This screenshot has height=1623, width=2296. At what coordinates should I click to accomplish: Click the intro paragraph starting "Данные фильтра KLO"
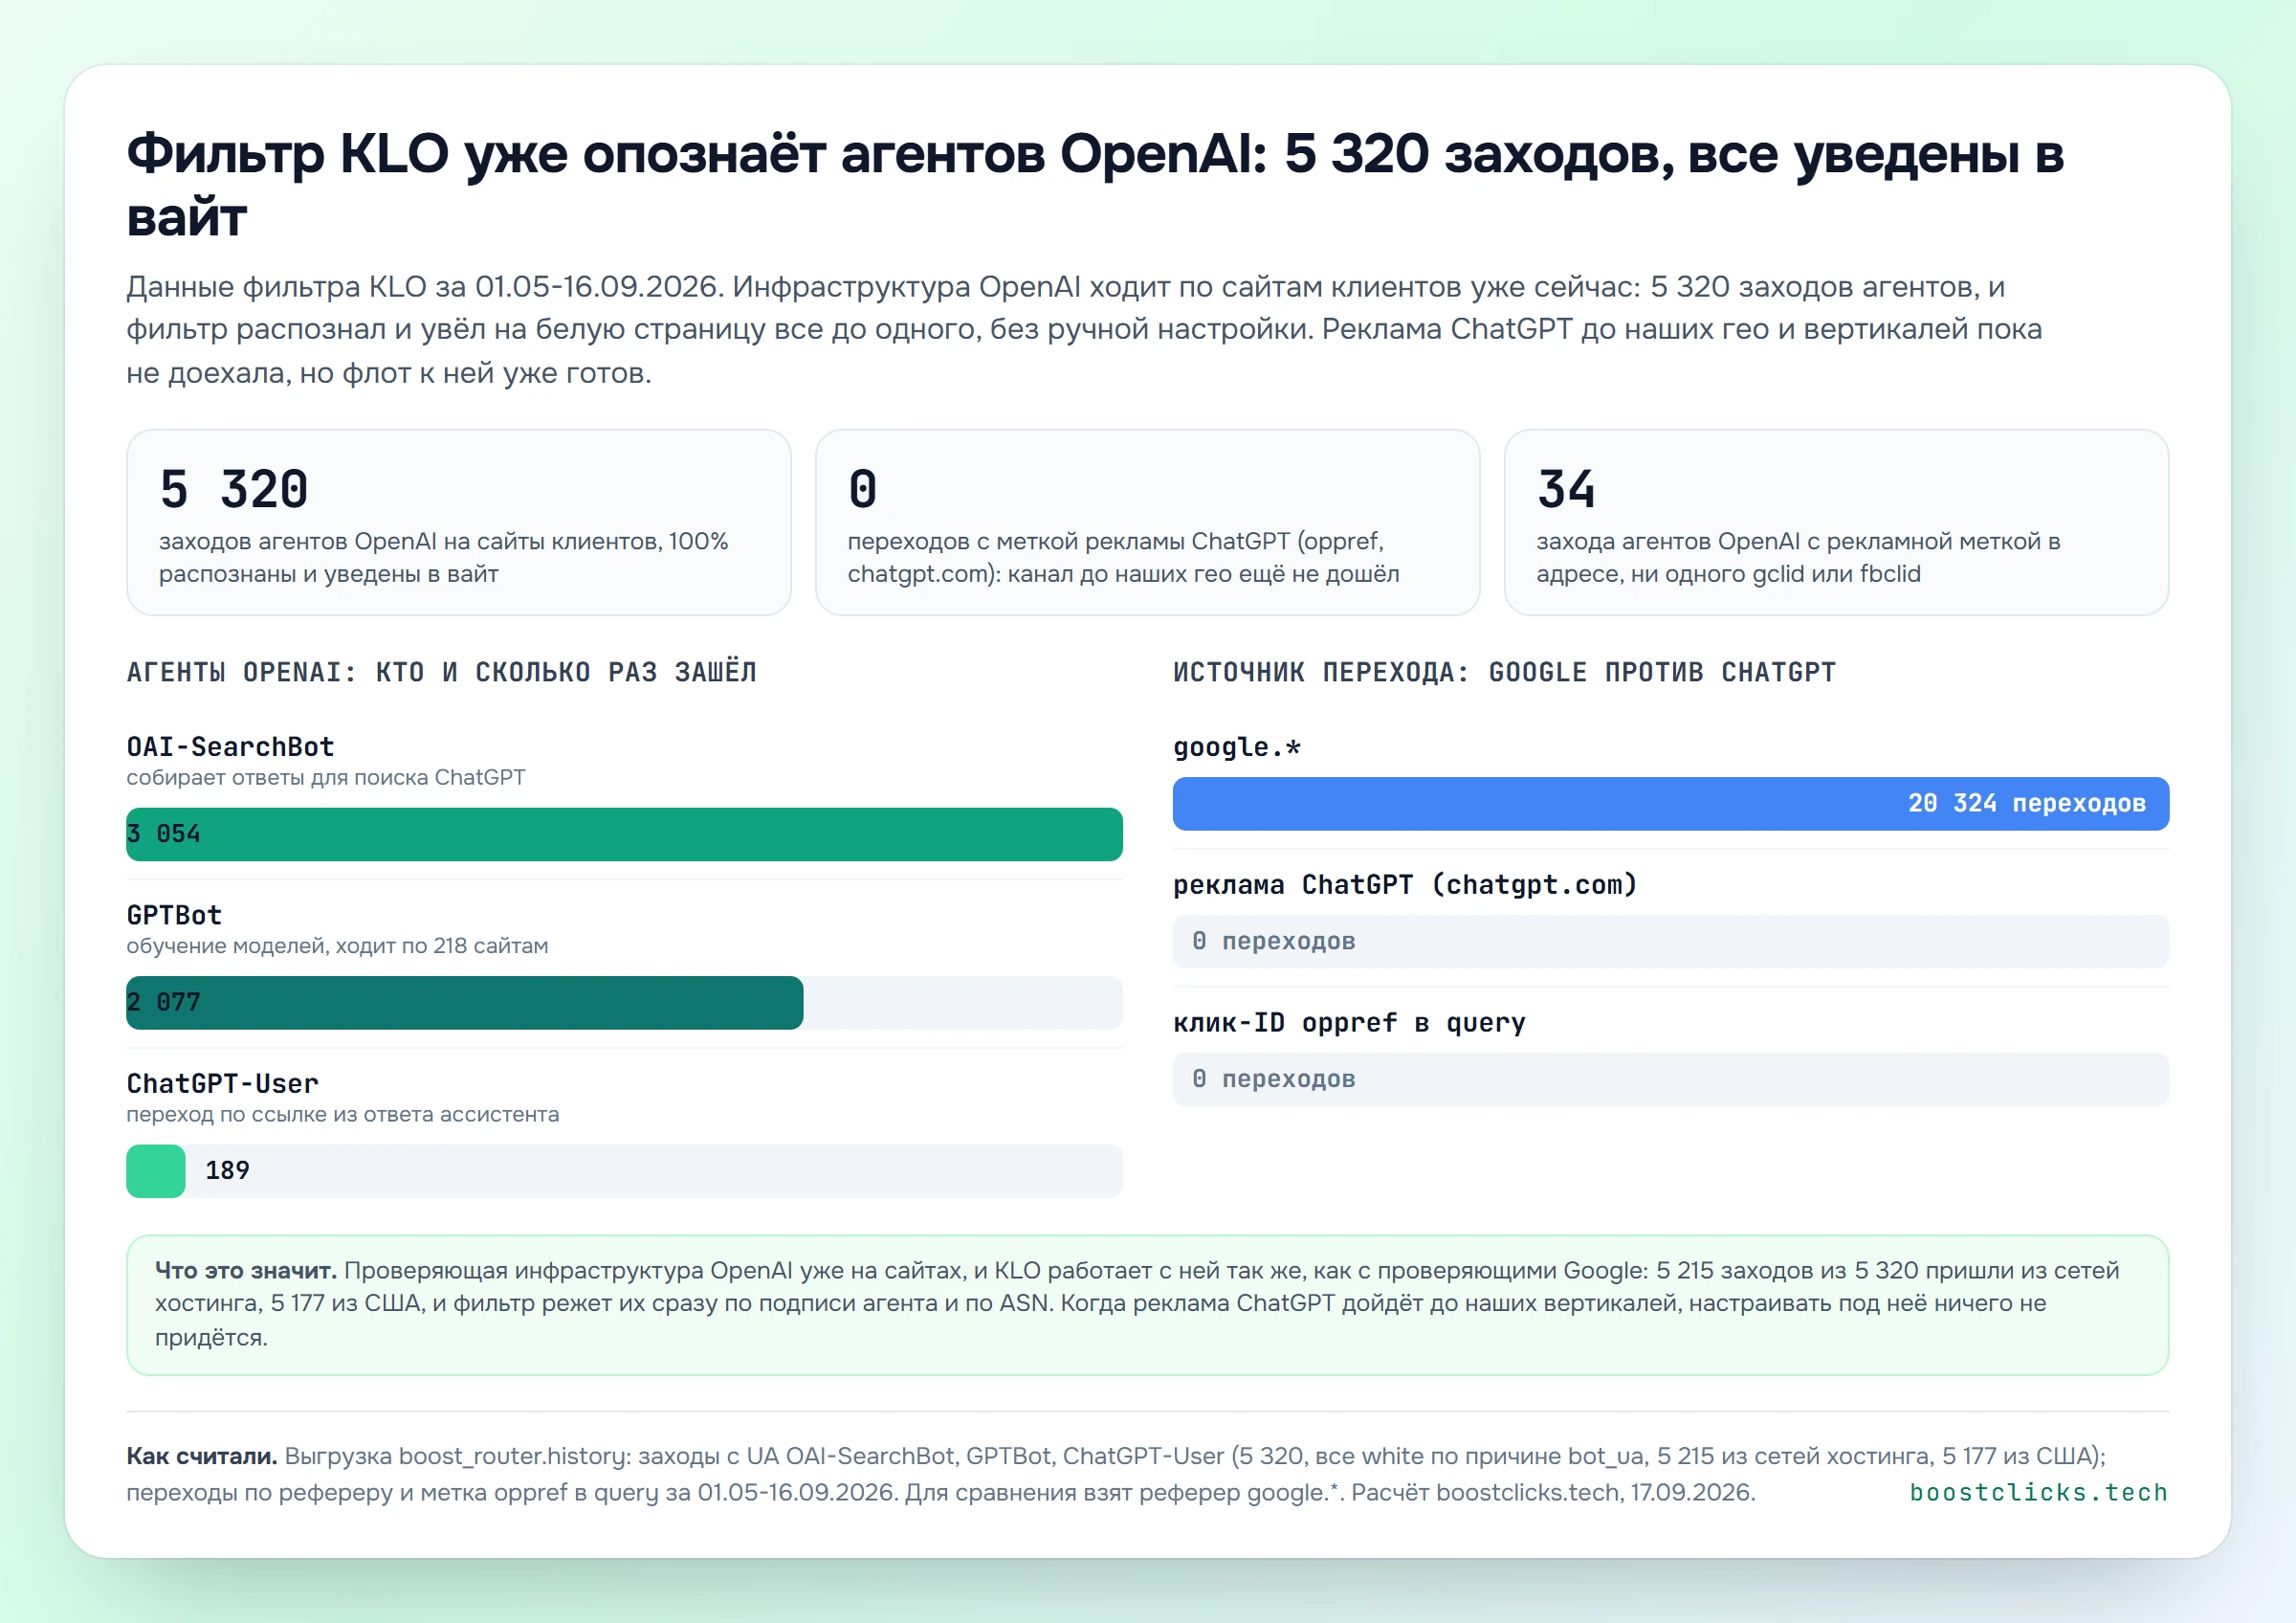point(1084,329)
